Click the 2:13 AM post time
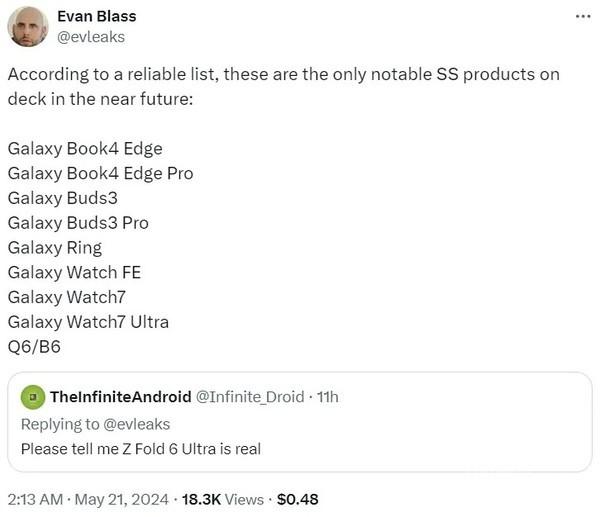The width and height of the screenshot is (600, 517). pyautogui.click(x=37, y=499)
